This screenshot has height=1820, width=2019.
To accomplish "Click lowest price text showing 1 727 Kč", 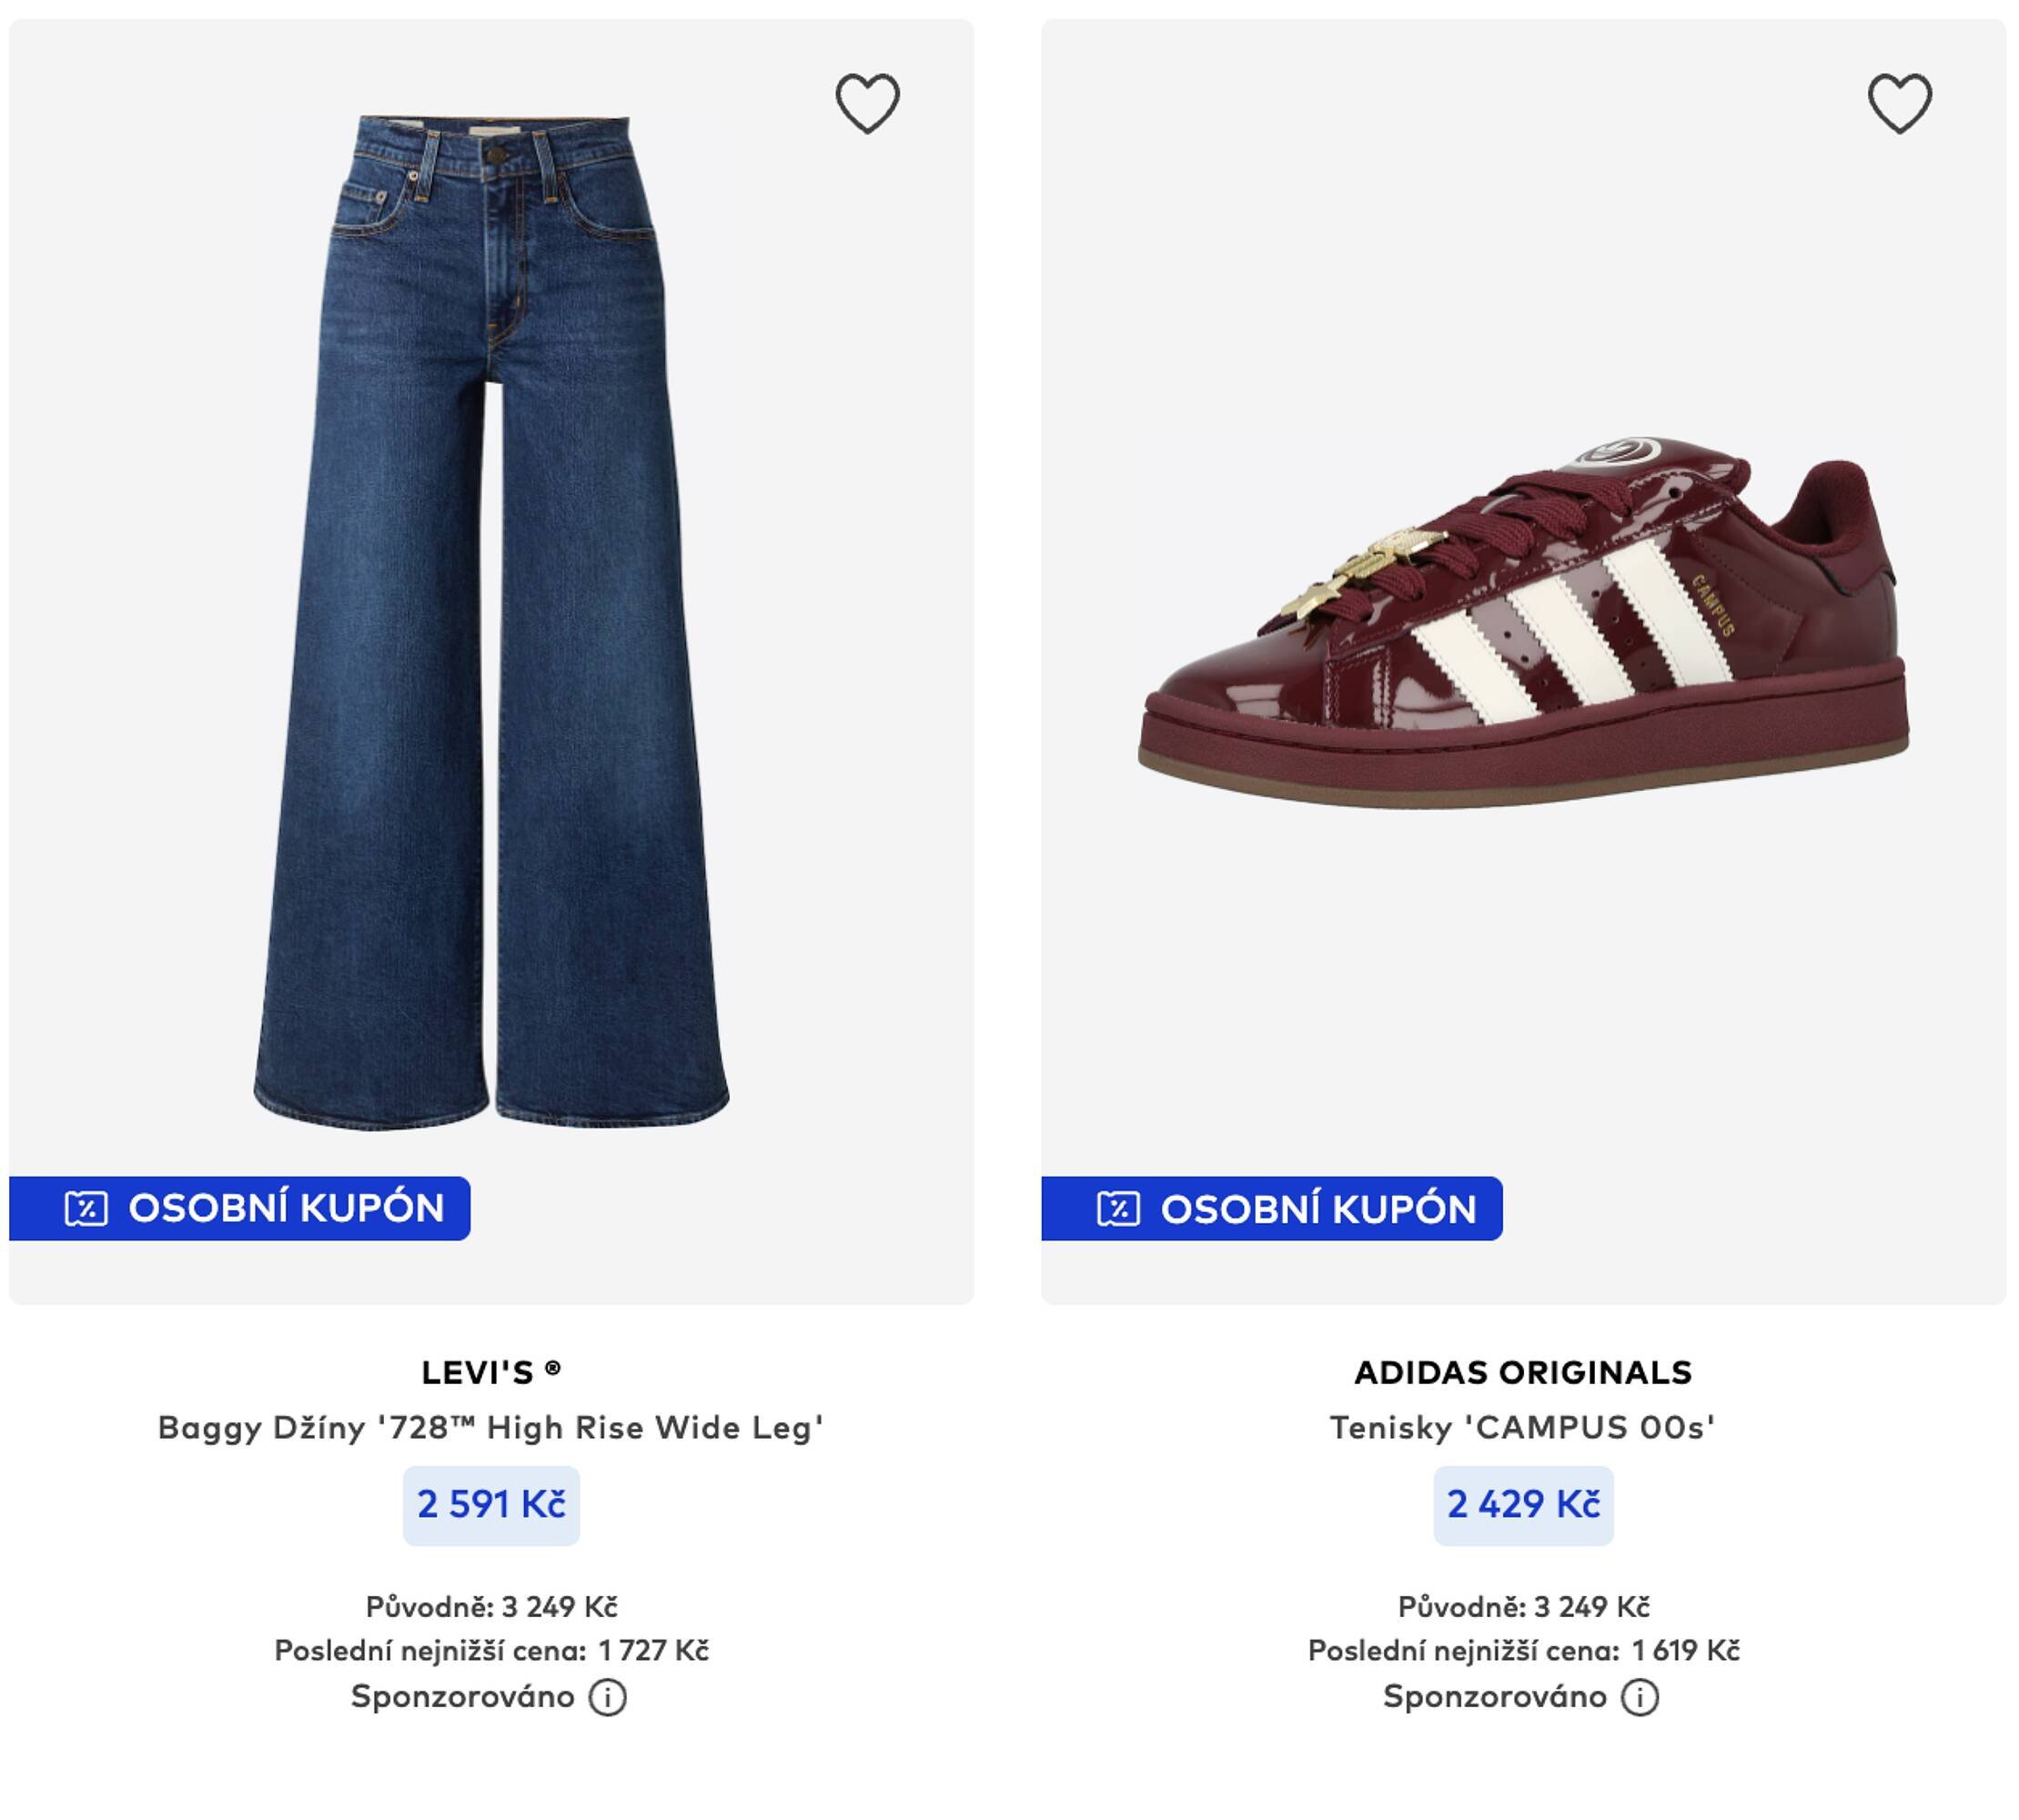I will coord(491,1650).
